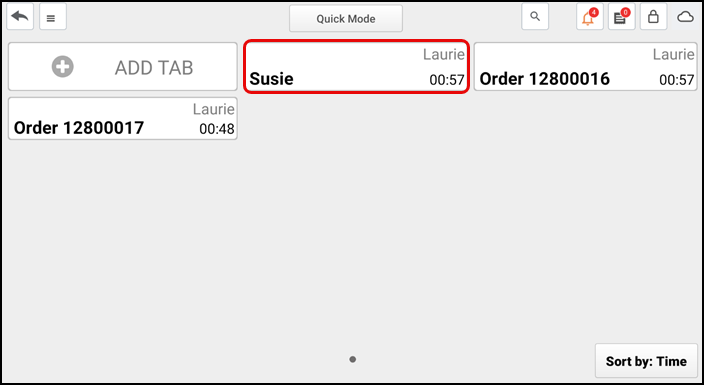
Task: Open search with the magnifier icon
Action: [x=535, y=17]
